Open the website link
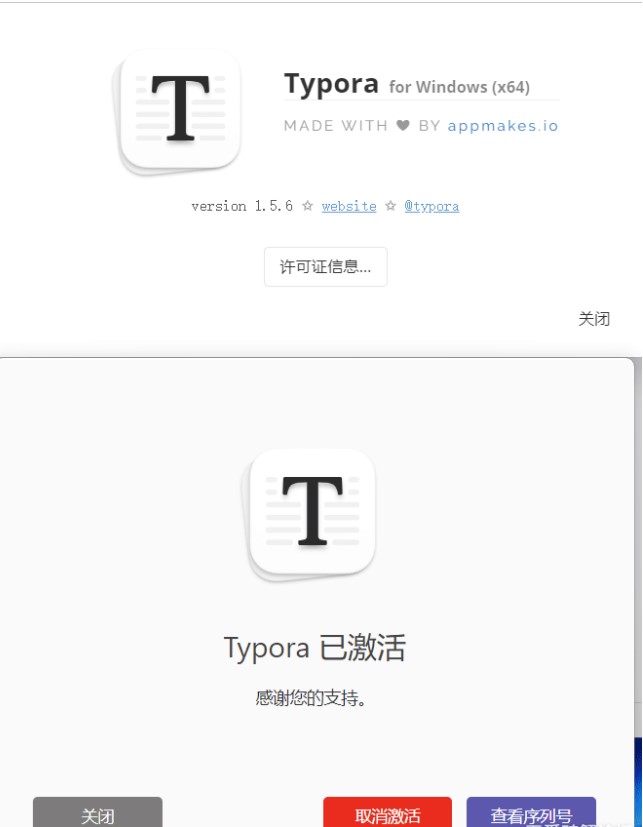Viewport: 643px width, 827px height. [x=349, y=206]
